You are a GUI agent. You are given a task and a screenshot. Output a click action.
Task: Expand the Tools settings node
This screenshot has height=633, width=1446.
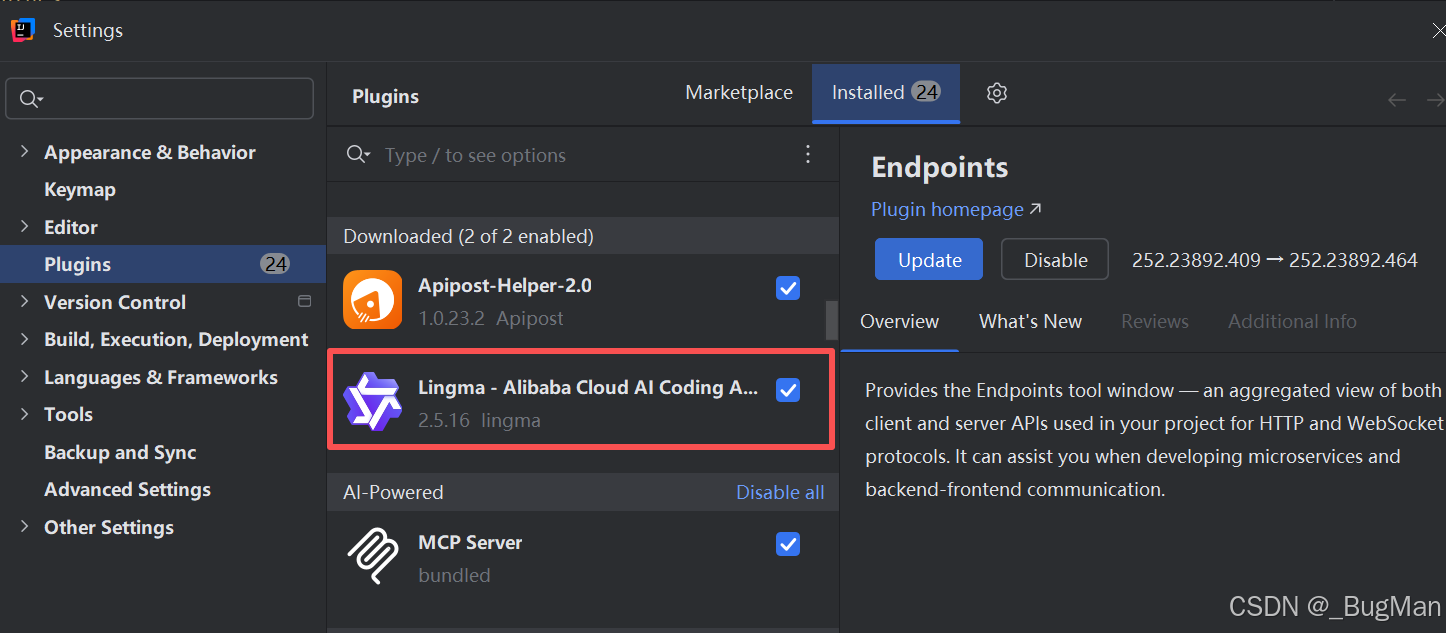click(x=25, y=414)
